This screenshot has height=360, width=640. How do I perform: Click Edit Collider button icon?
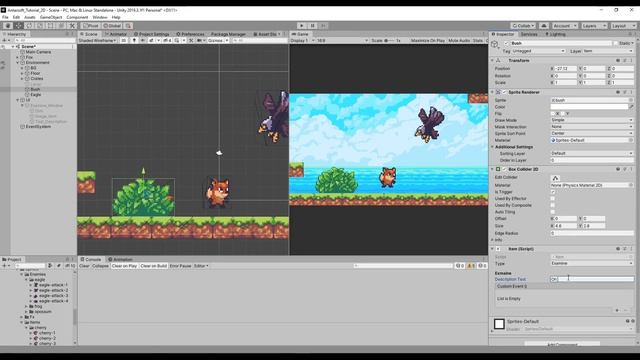[x=555, y=178]
